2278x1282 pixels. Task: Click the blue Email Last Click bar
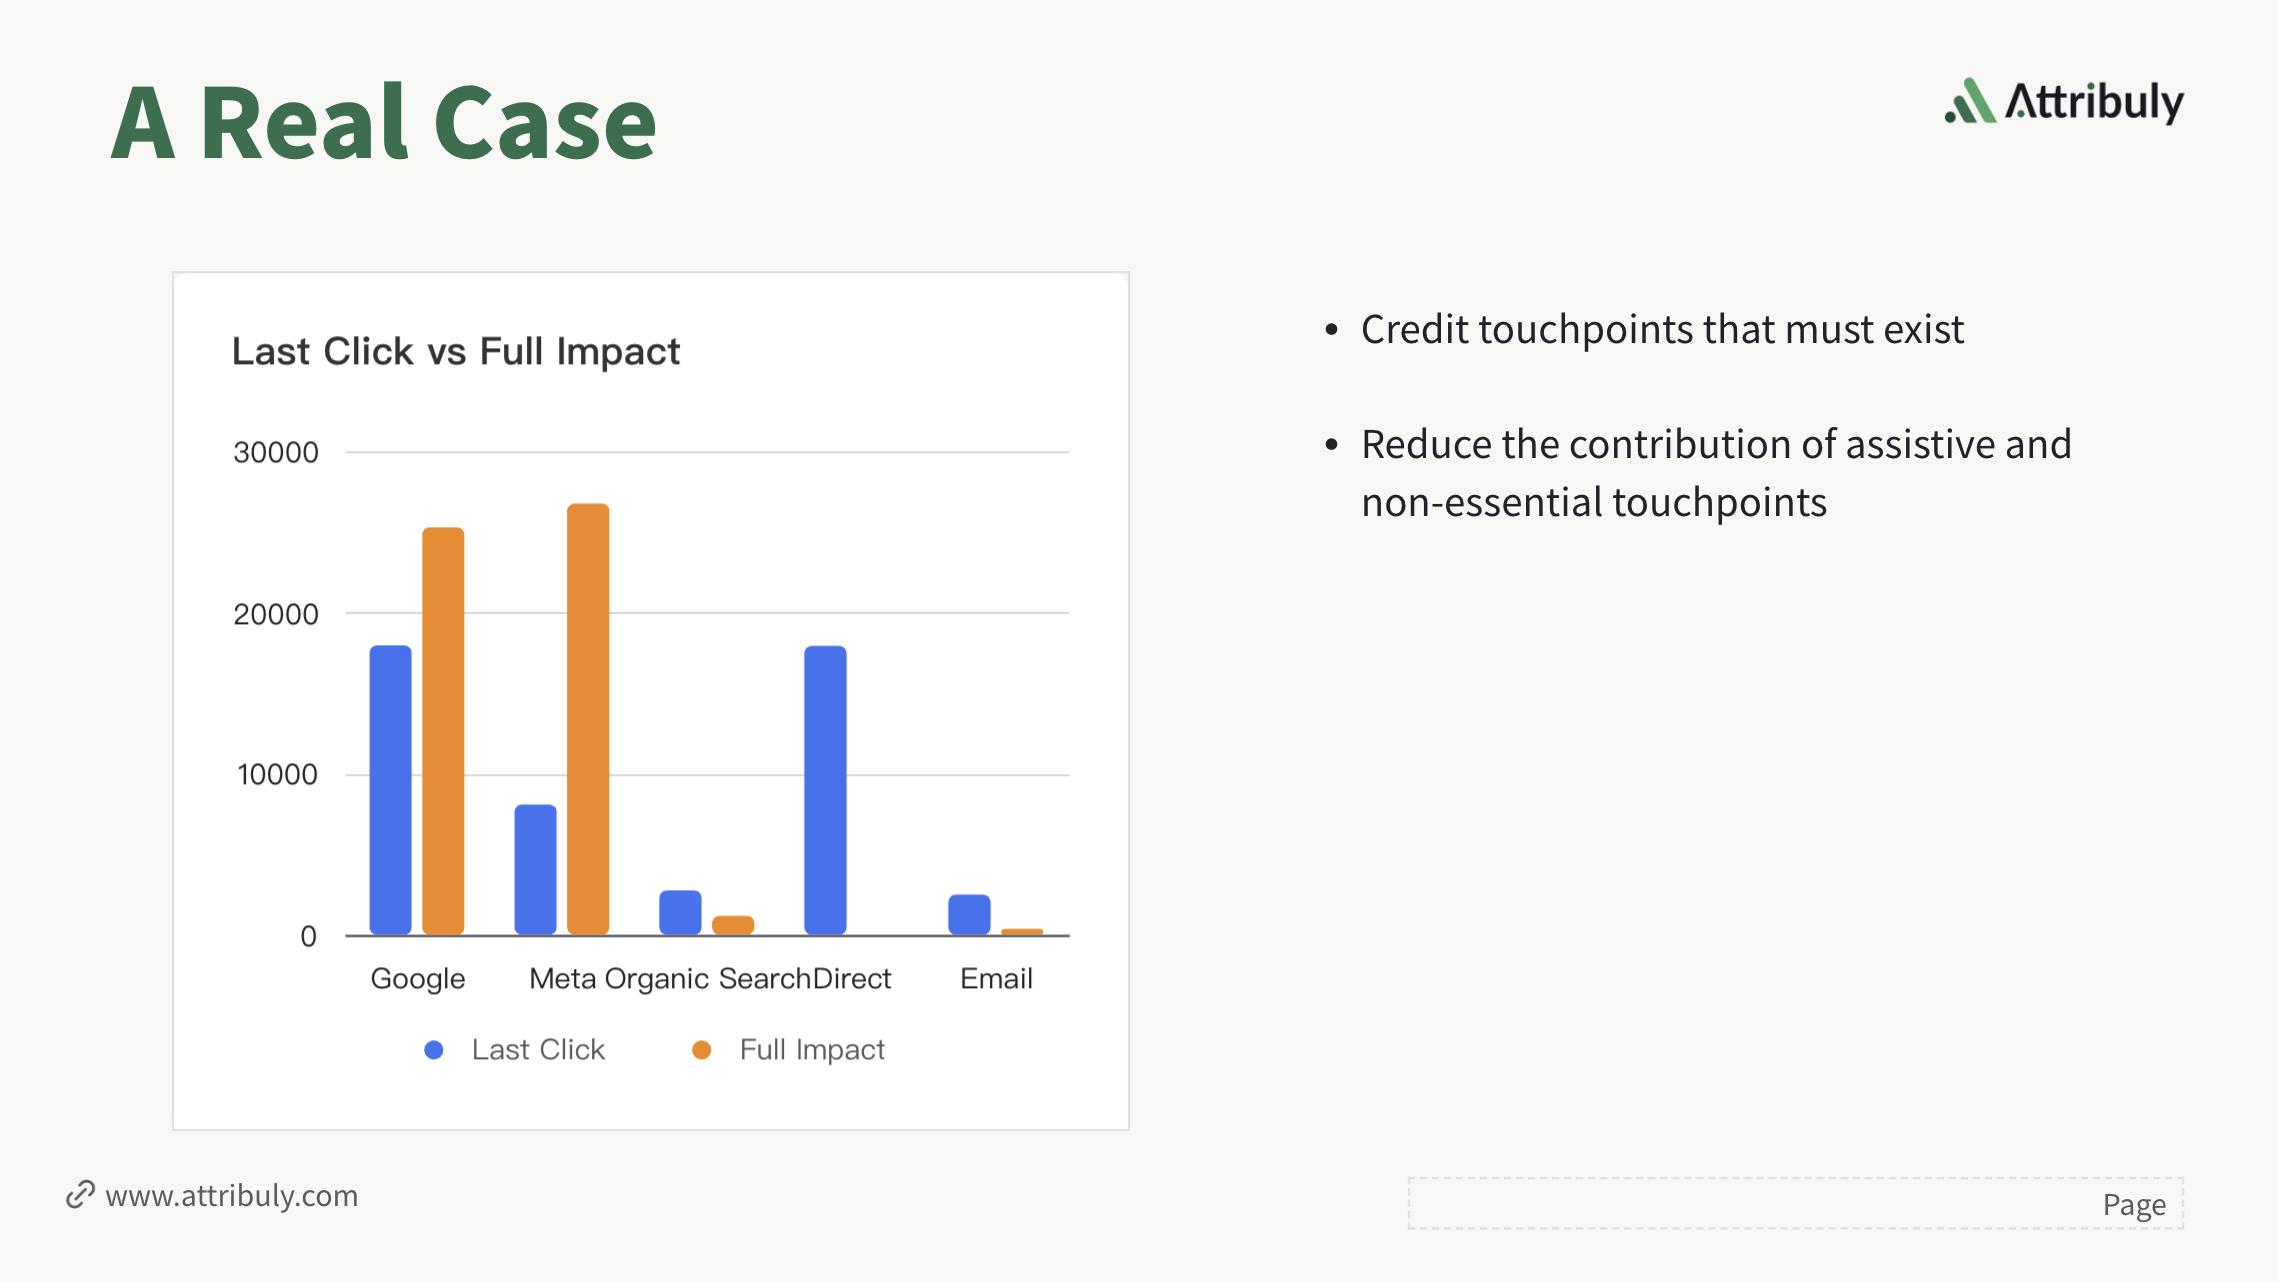(969, 914)
